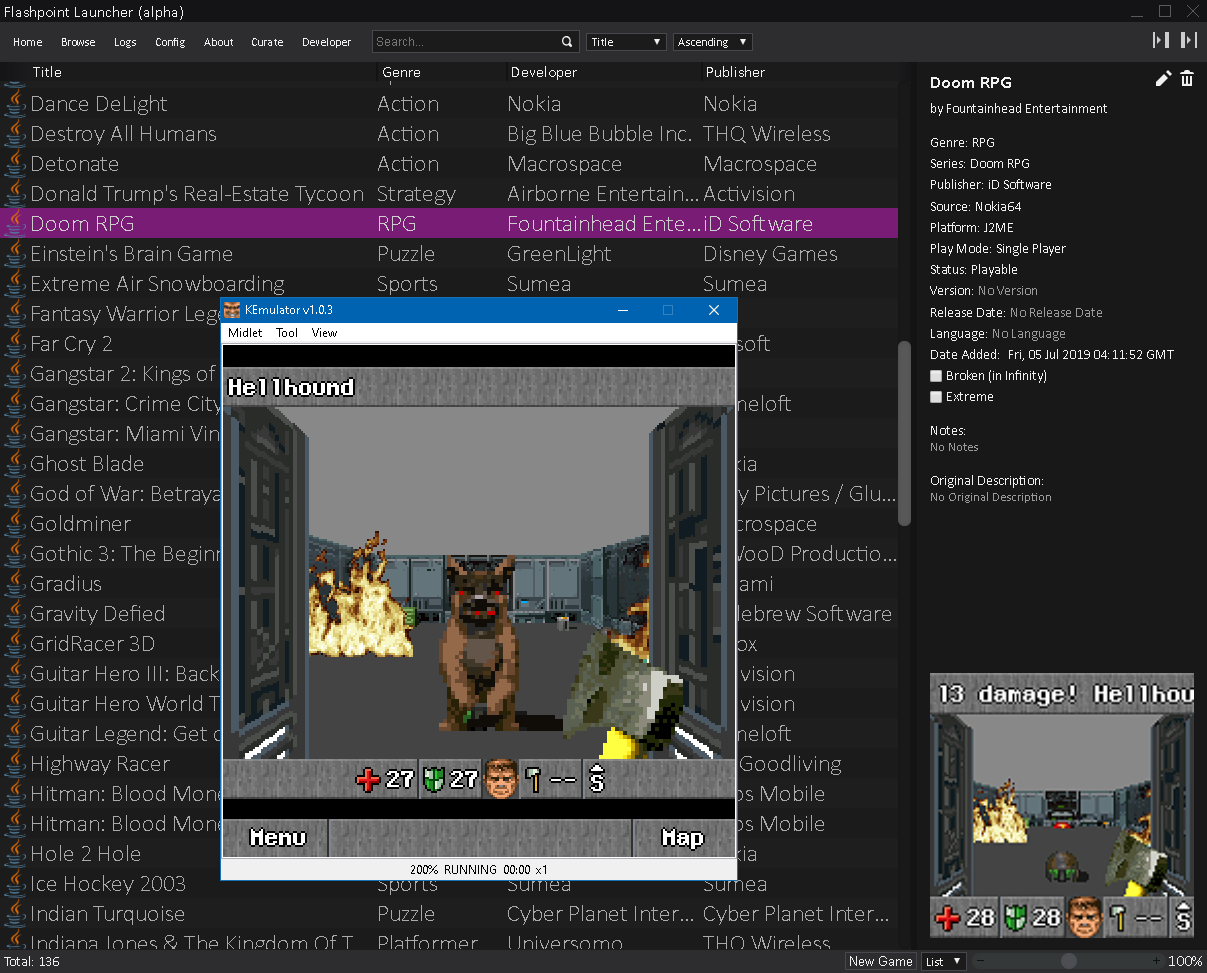This screenshot has width=1207, height=973.
Task: Click the Map softkey in the emulated game
Action: [x=683, y=838]
